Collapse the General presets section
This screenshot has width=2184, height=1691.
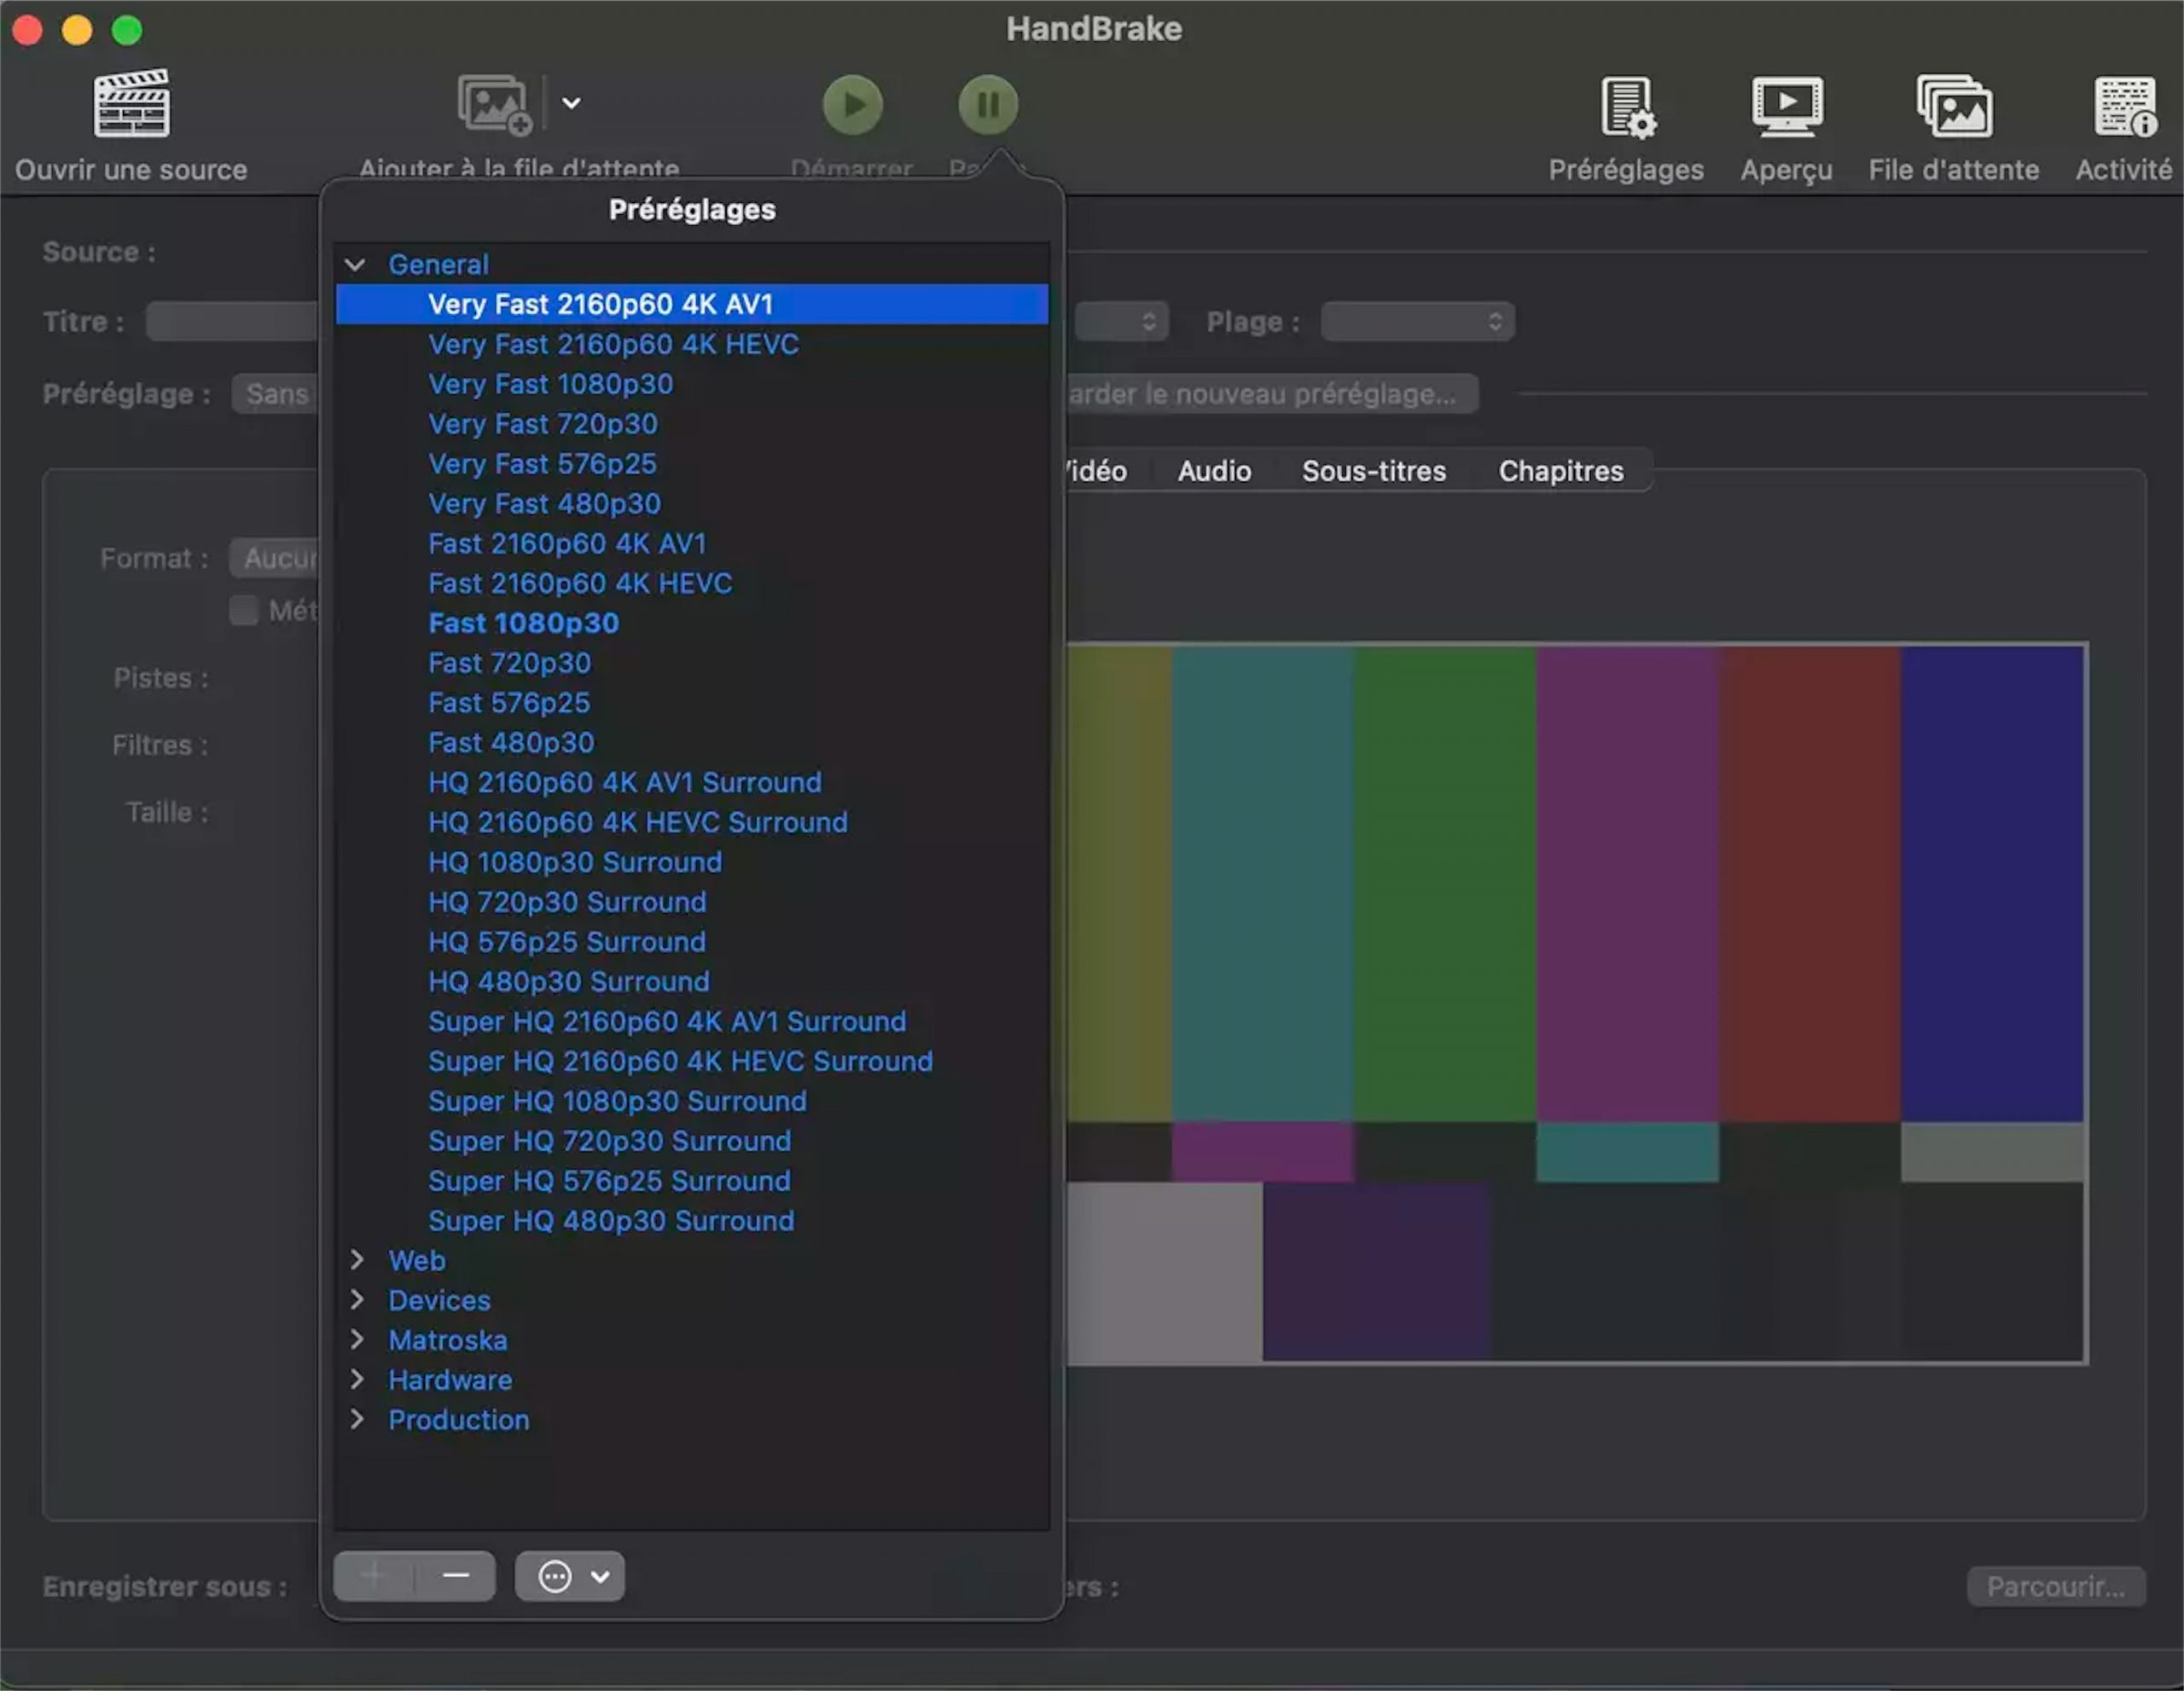[356, 264]
